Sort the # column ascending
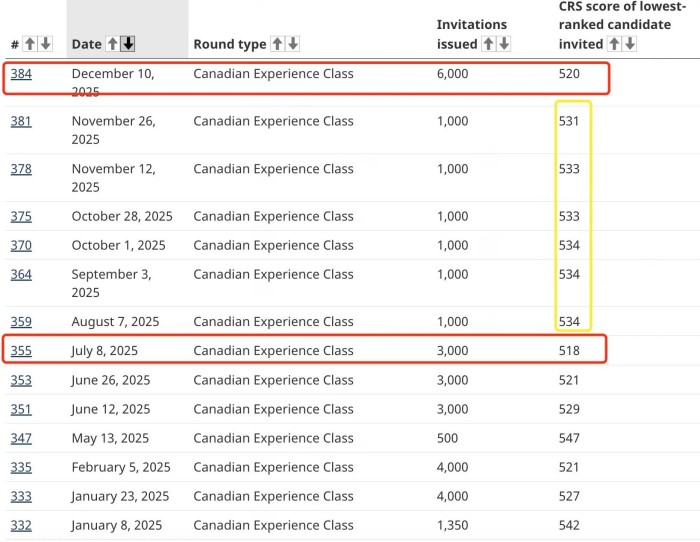 click(x=30, y=44)
